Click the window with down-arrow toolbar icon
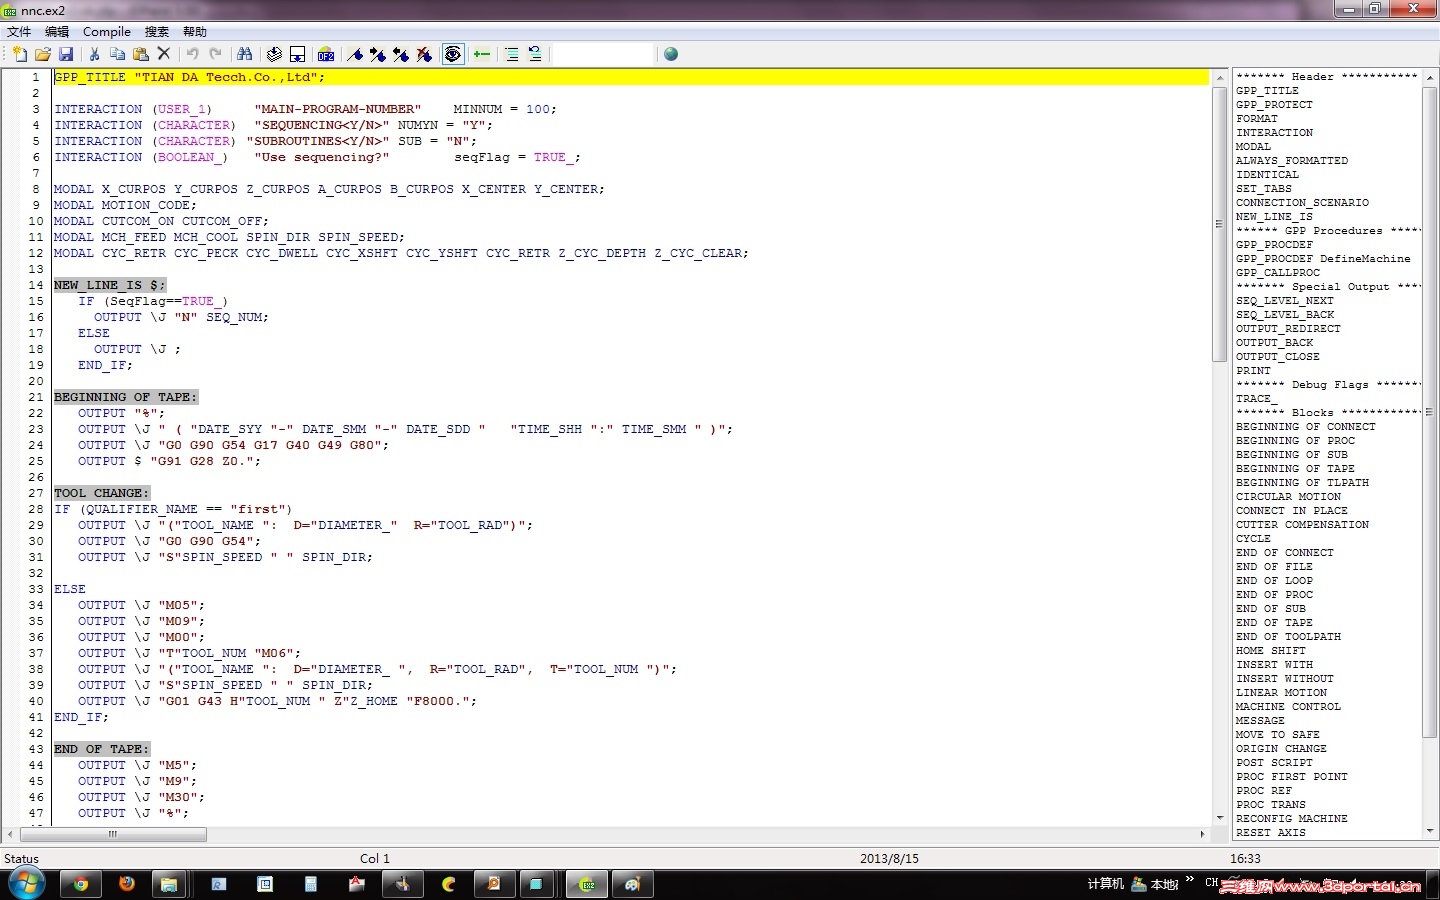This screenshot has width=1440, height=900. point(297,54)
